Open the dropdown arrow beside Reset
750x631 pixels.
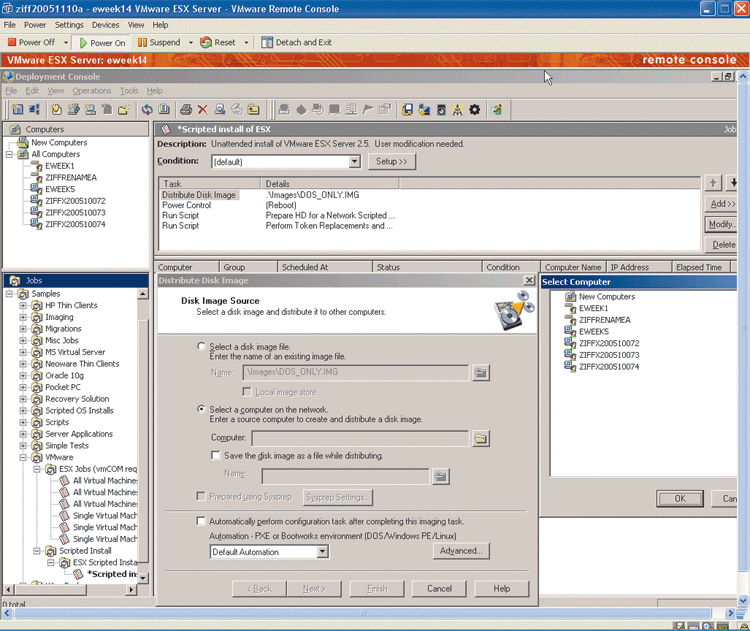246,43
